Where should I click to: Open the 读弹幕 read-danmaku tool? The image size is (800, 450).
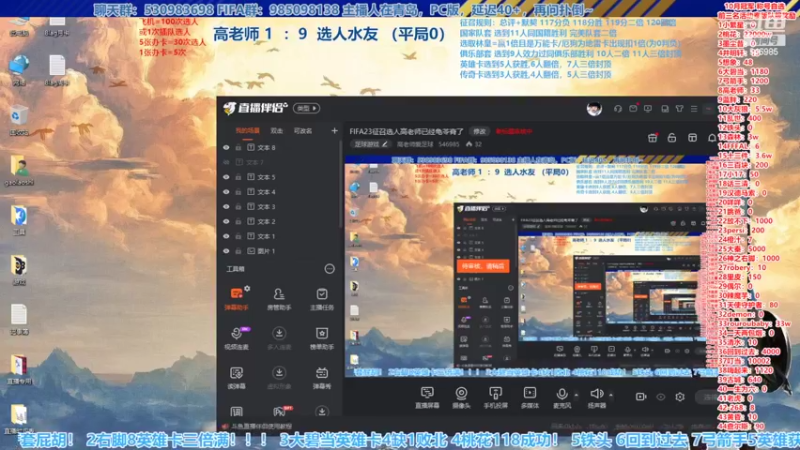click(236, 378)
